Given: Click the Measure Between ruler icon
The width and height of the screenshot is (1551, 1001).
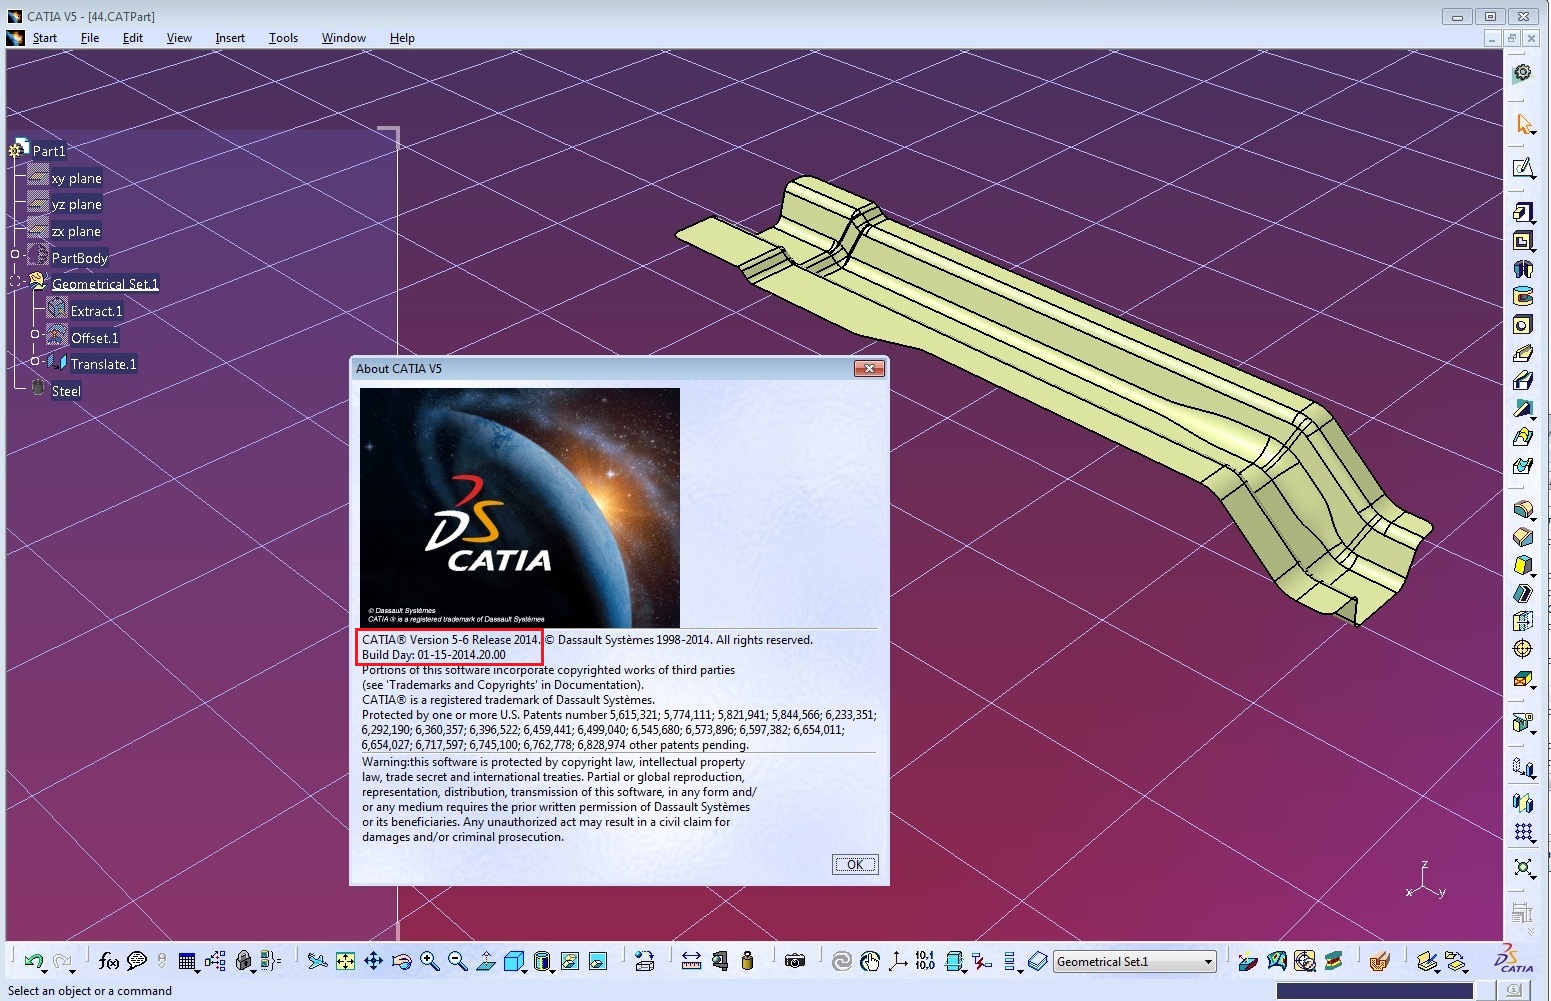Looking at the screenshot, I should click(691, 961).
